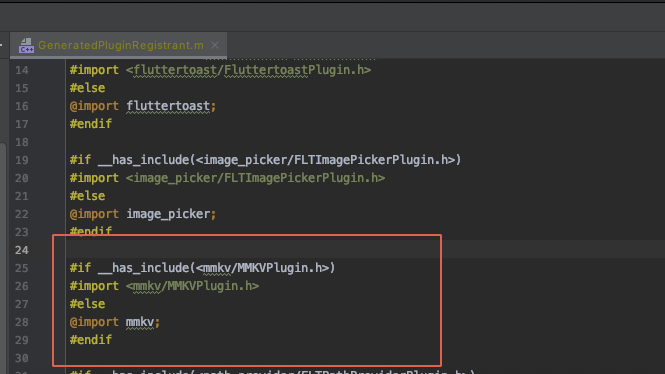Click line number 19 in the gutter
Image resolution: width=665 pixels, height=374 pixels.
tap(22, 160)
